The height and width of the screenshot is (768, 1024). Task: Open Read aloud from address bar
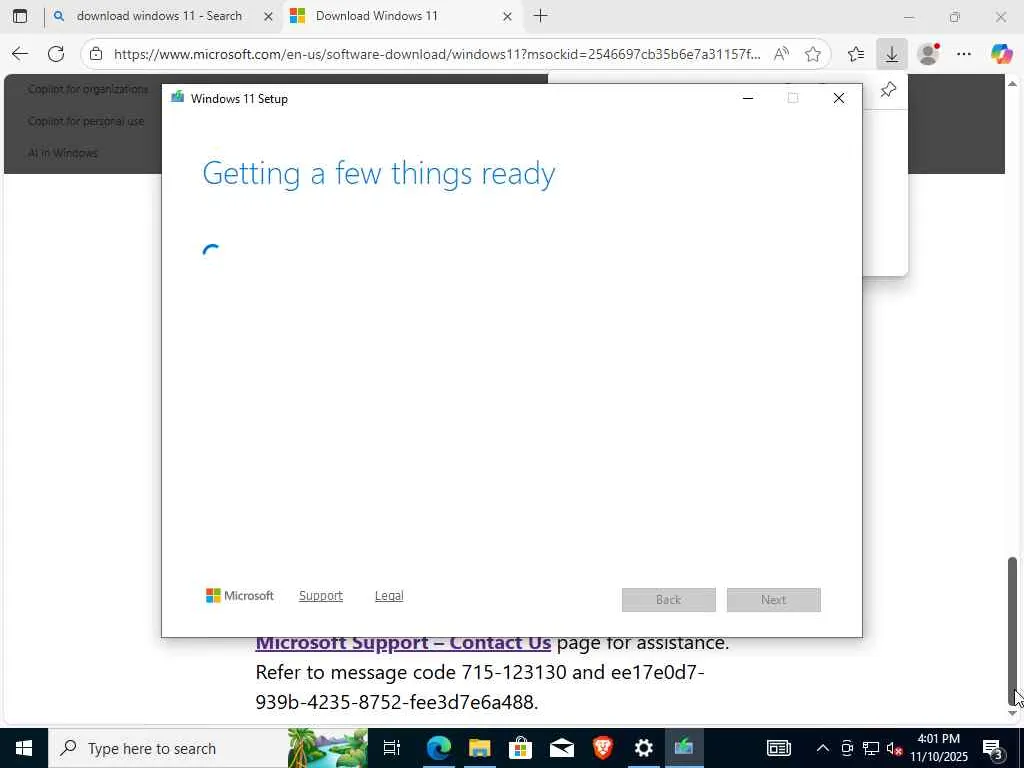(781, 54)
